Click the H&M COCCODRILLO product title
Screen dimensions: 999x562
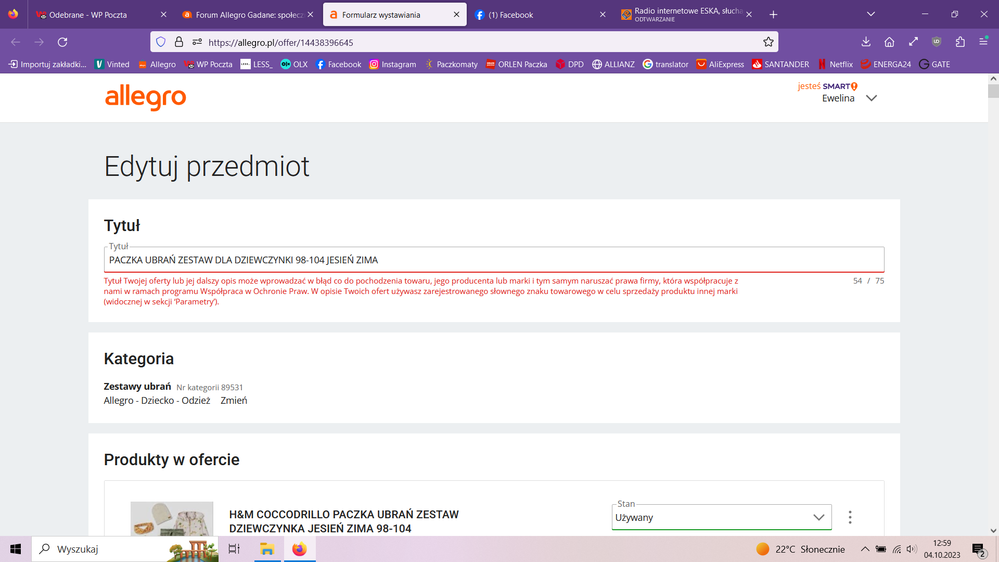click(x=344, y=521)
